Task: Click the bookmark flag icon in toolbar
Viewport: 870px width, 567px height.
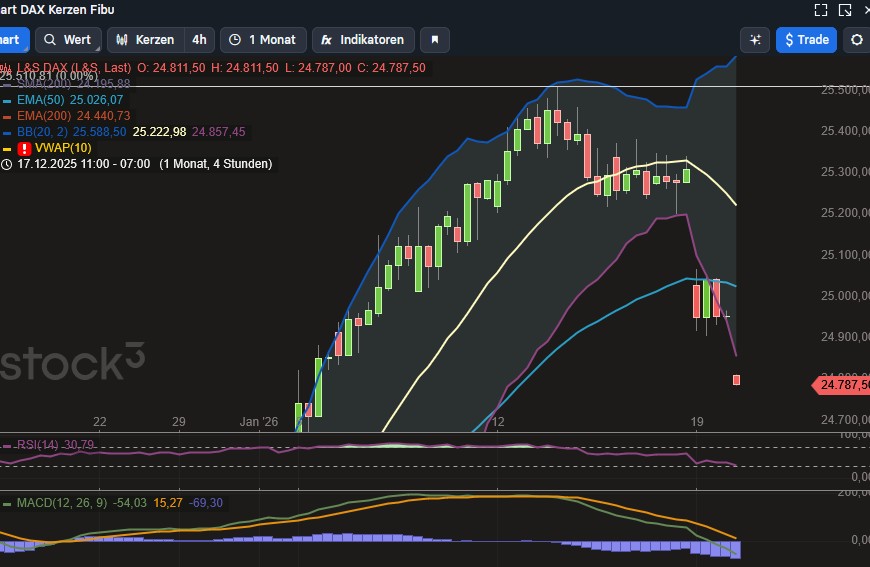Action: click(435, 40)
